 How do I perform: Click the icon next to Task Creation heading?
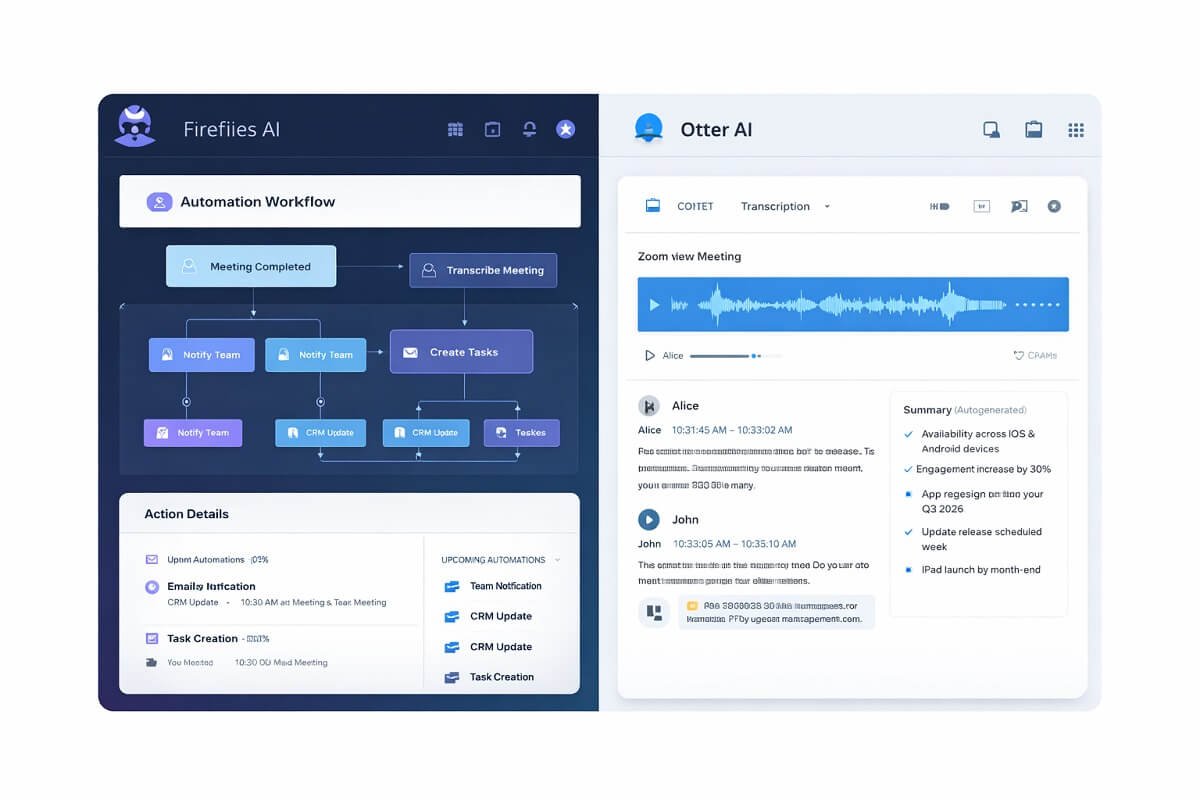click(152, 638)
